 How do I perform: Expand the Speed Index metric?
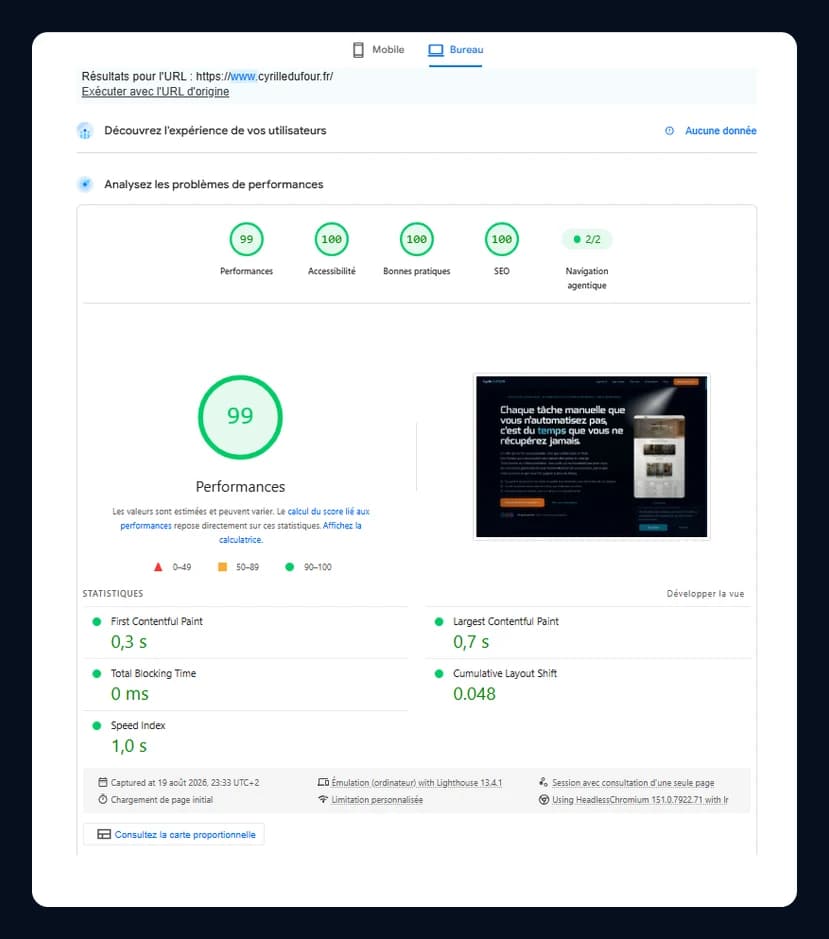click(246, 737)
